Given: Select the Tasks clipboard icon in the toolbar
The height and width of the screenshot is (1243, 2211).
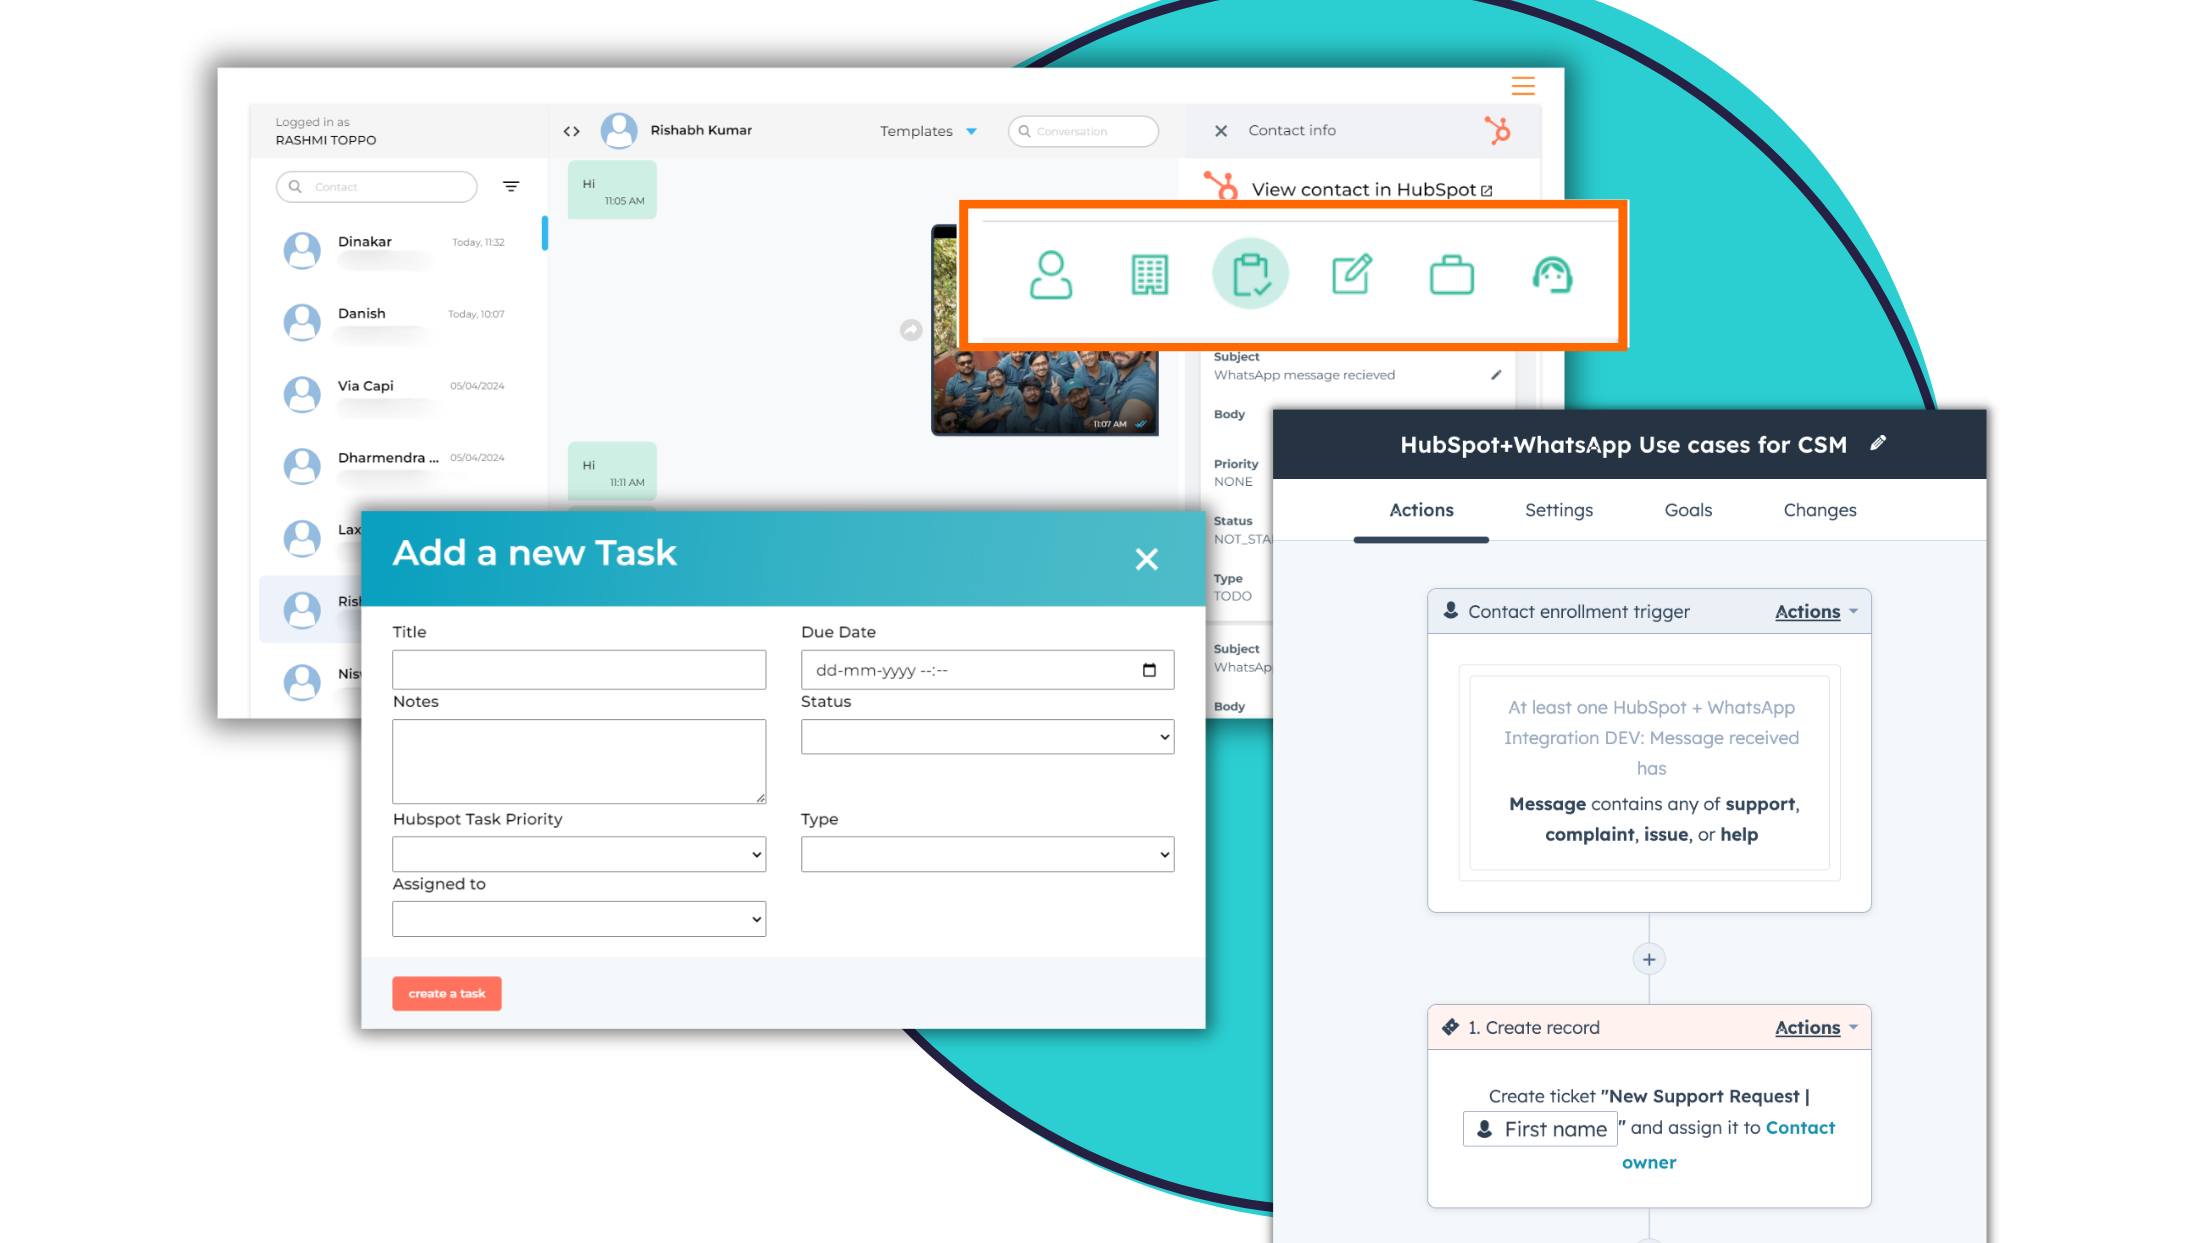Looking at the screenshot, I should [x=1251, y=274].
